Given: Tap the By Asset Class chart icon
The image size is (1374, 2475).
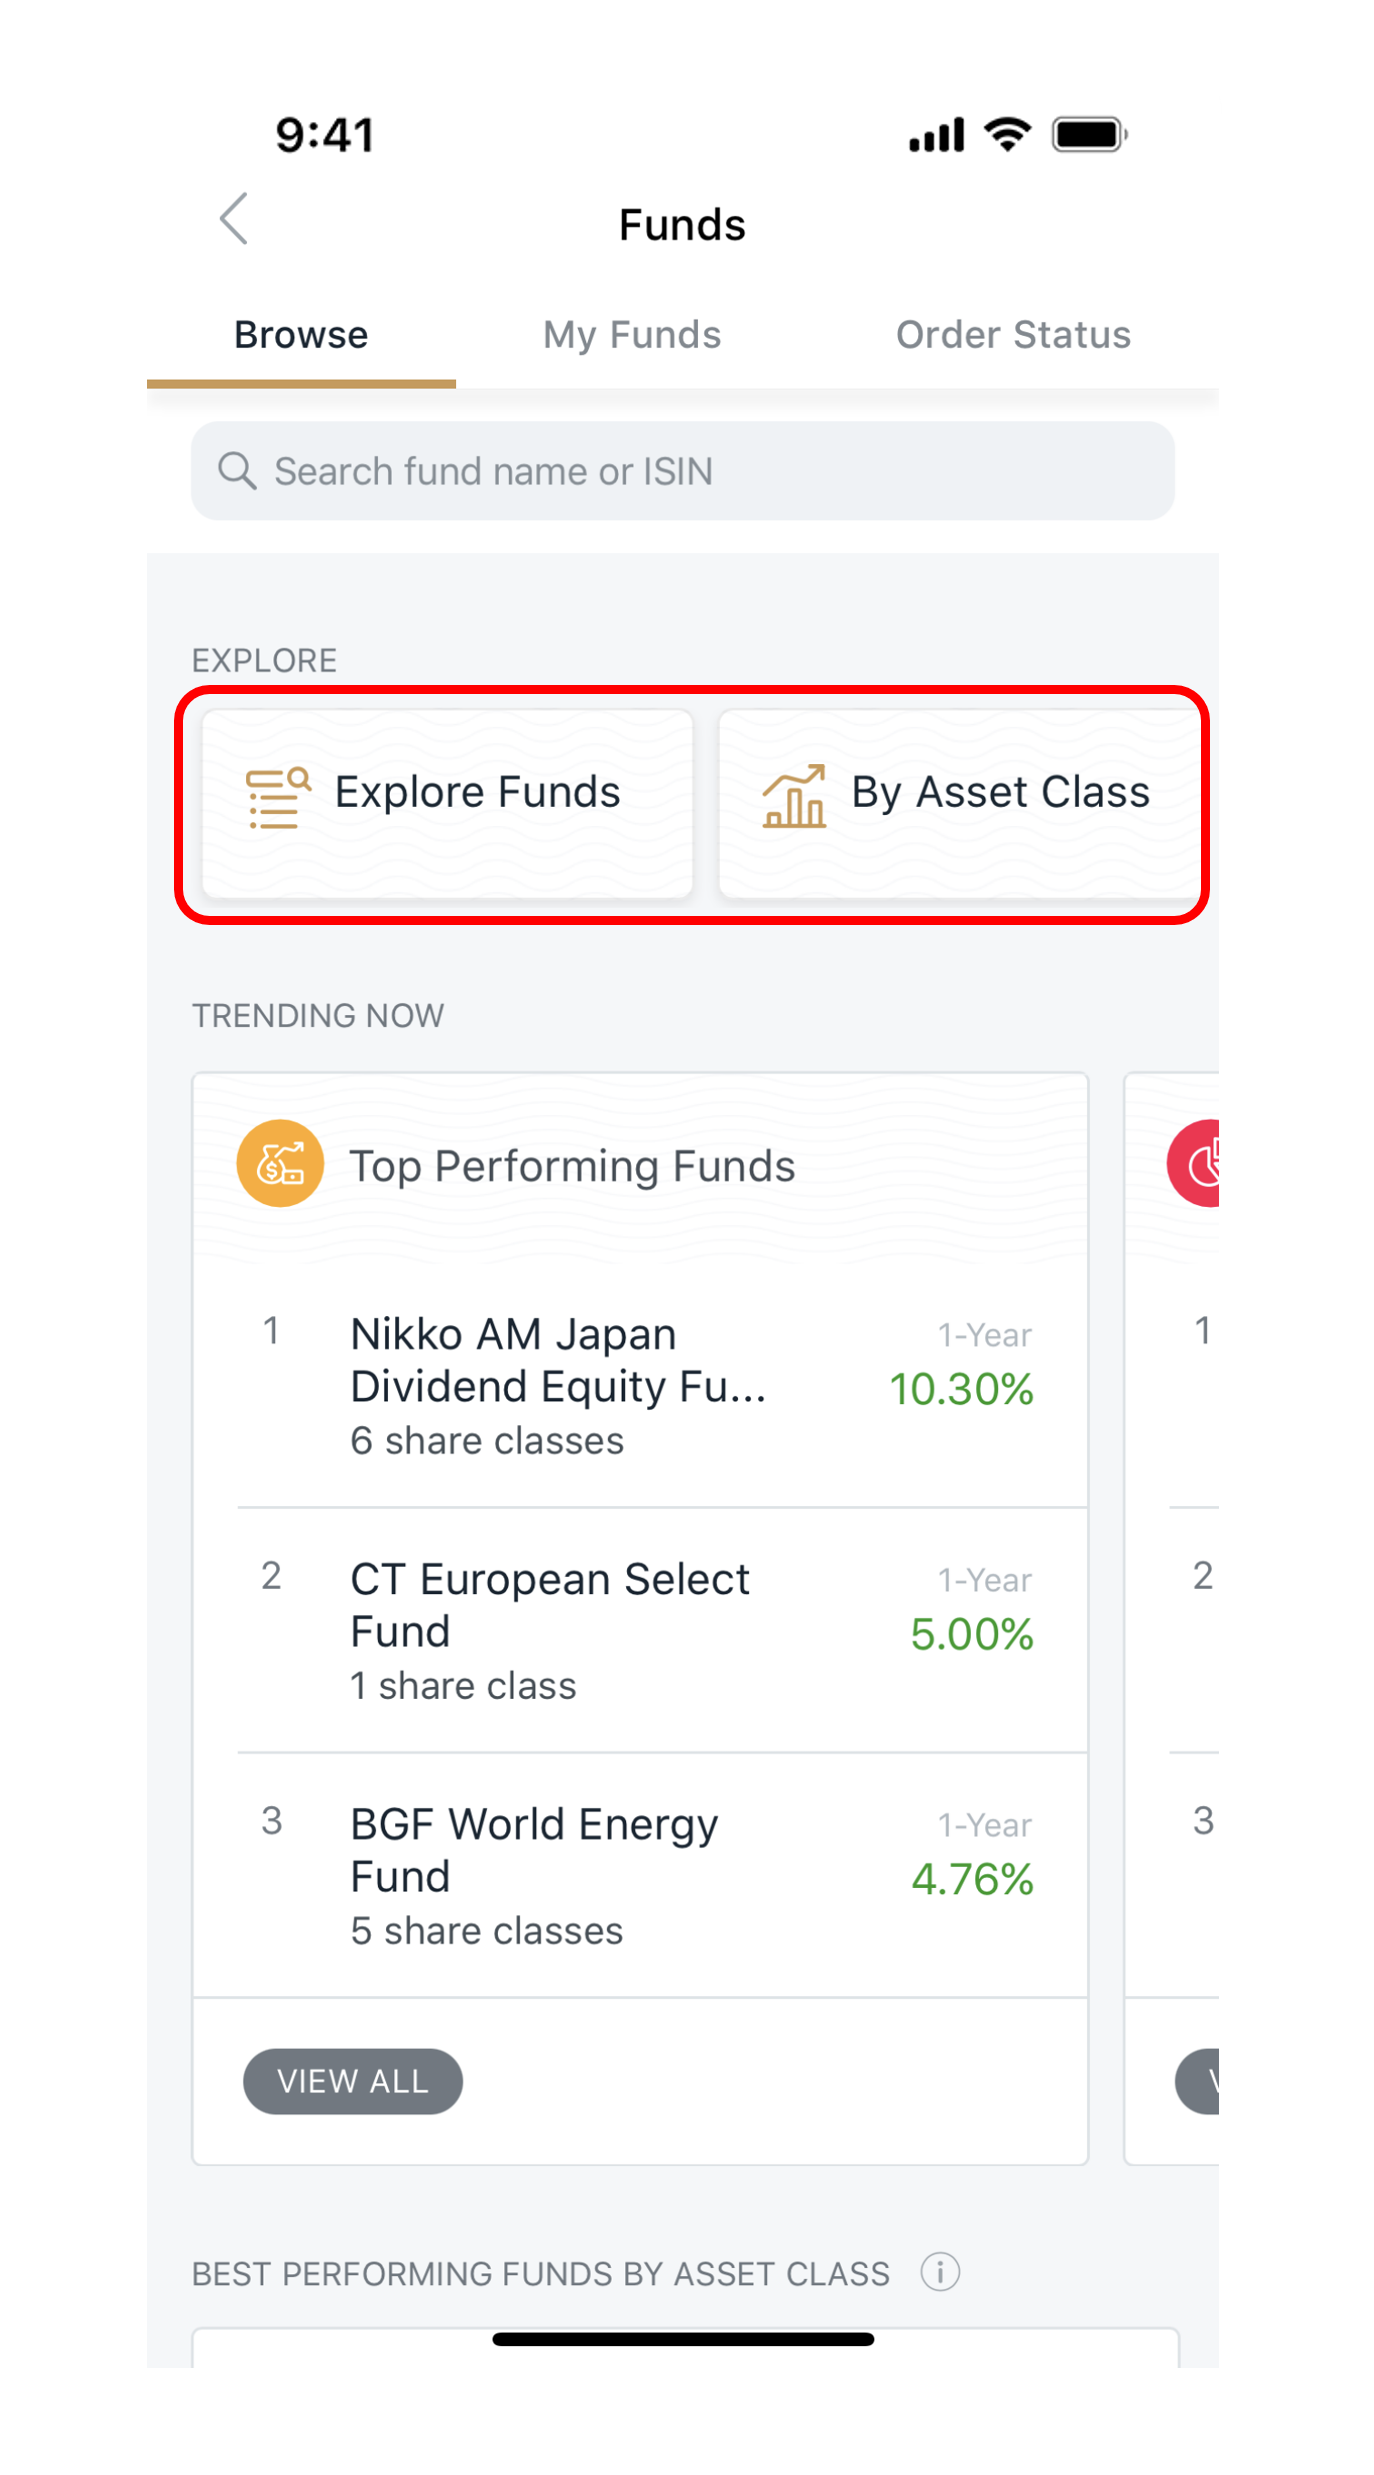Looking at the screenshot, I should pyautogui.click(x=794, y=797).
